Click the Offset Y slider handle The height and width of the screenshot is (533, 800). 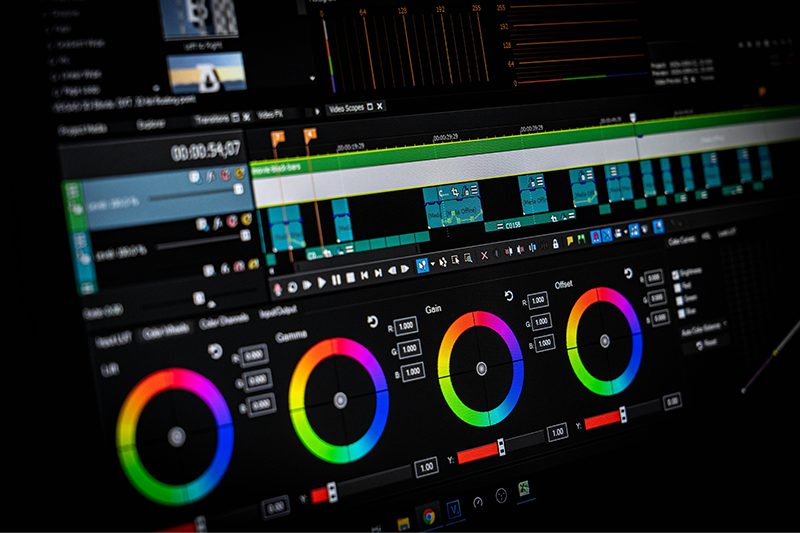623,415
